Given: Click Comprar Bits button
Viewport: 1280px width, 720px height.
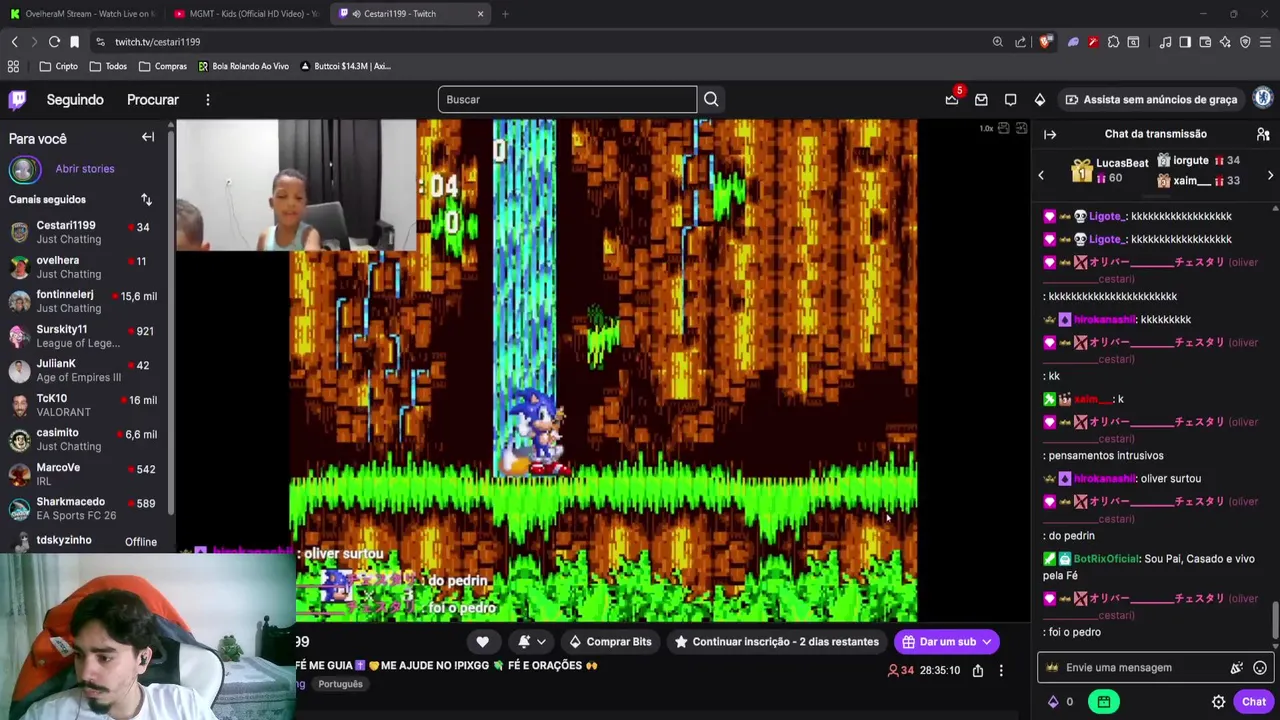Looking at the screenshot, I should pyautogui.click(x=610, y=642).
